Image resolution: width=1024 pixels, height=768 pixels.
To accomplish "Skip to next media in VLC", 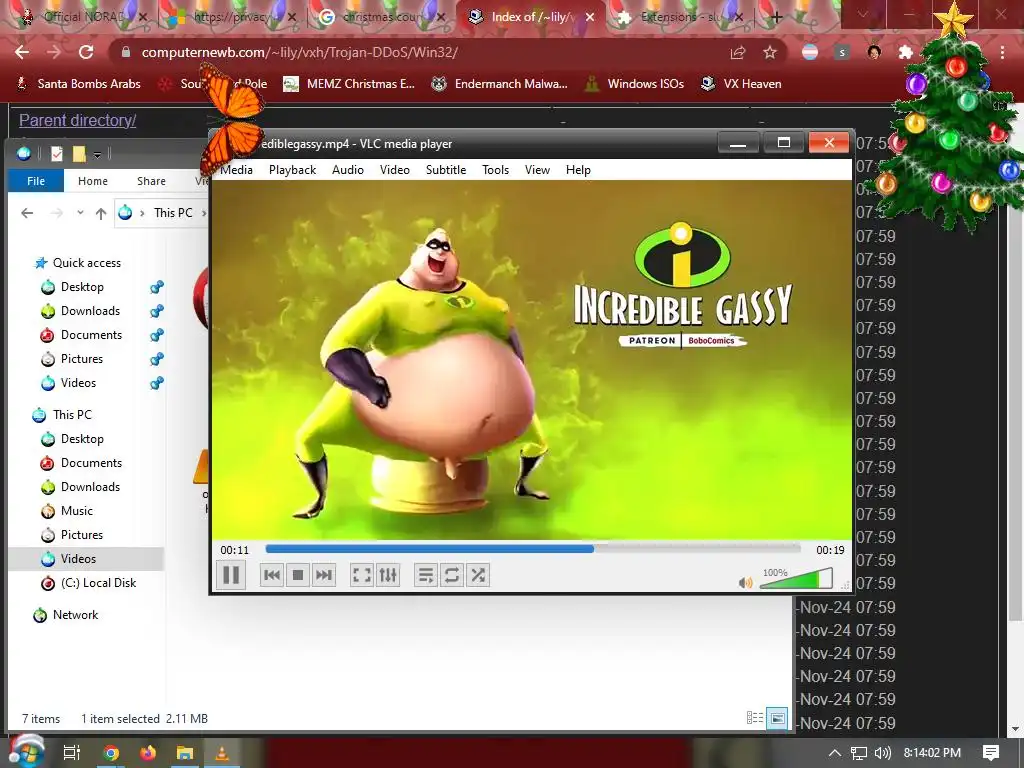I will pyautogui.click(x=324, y=575).
